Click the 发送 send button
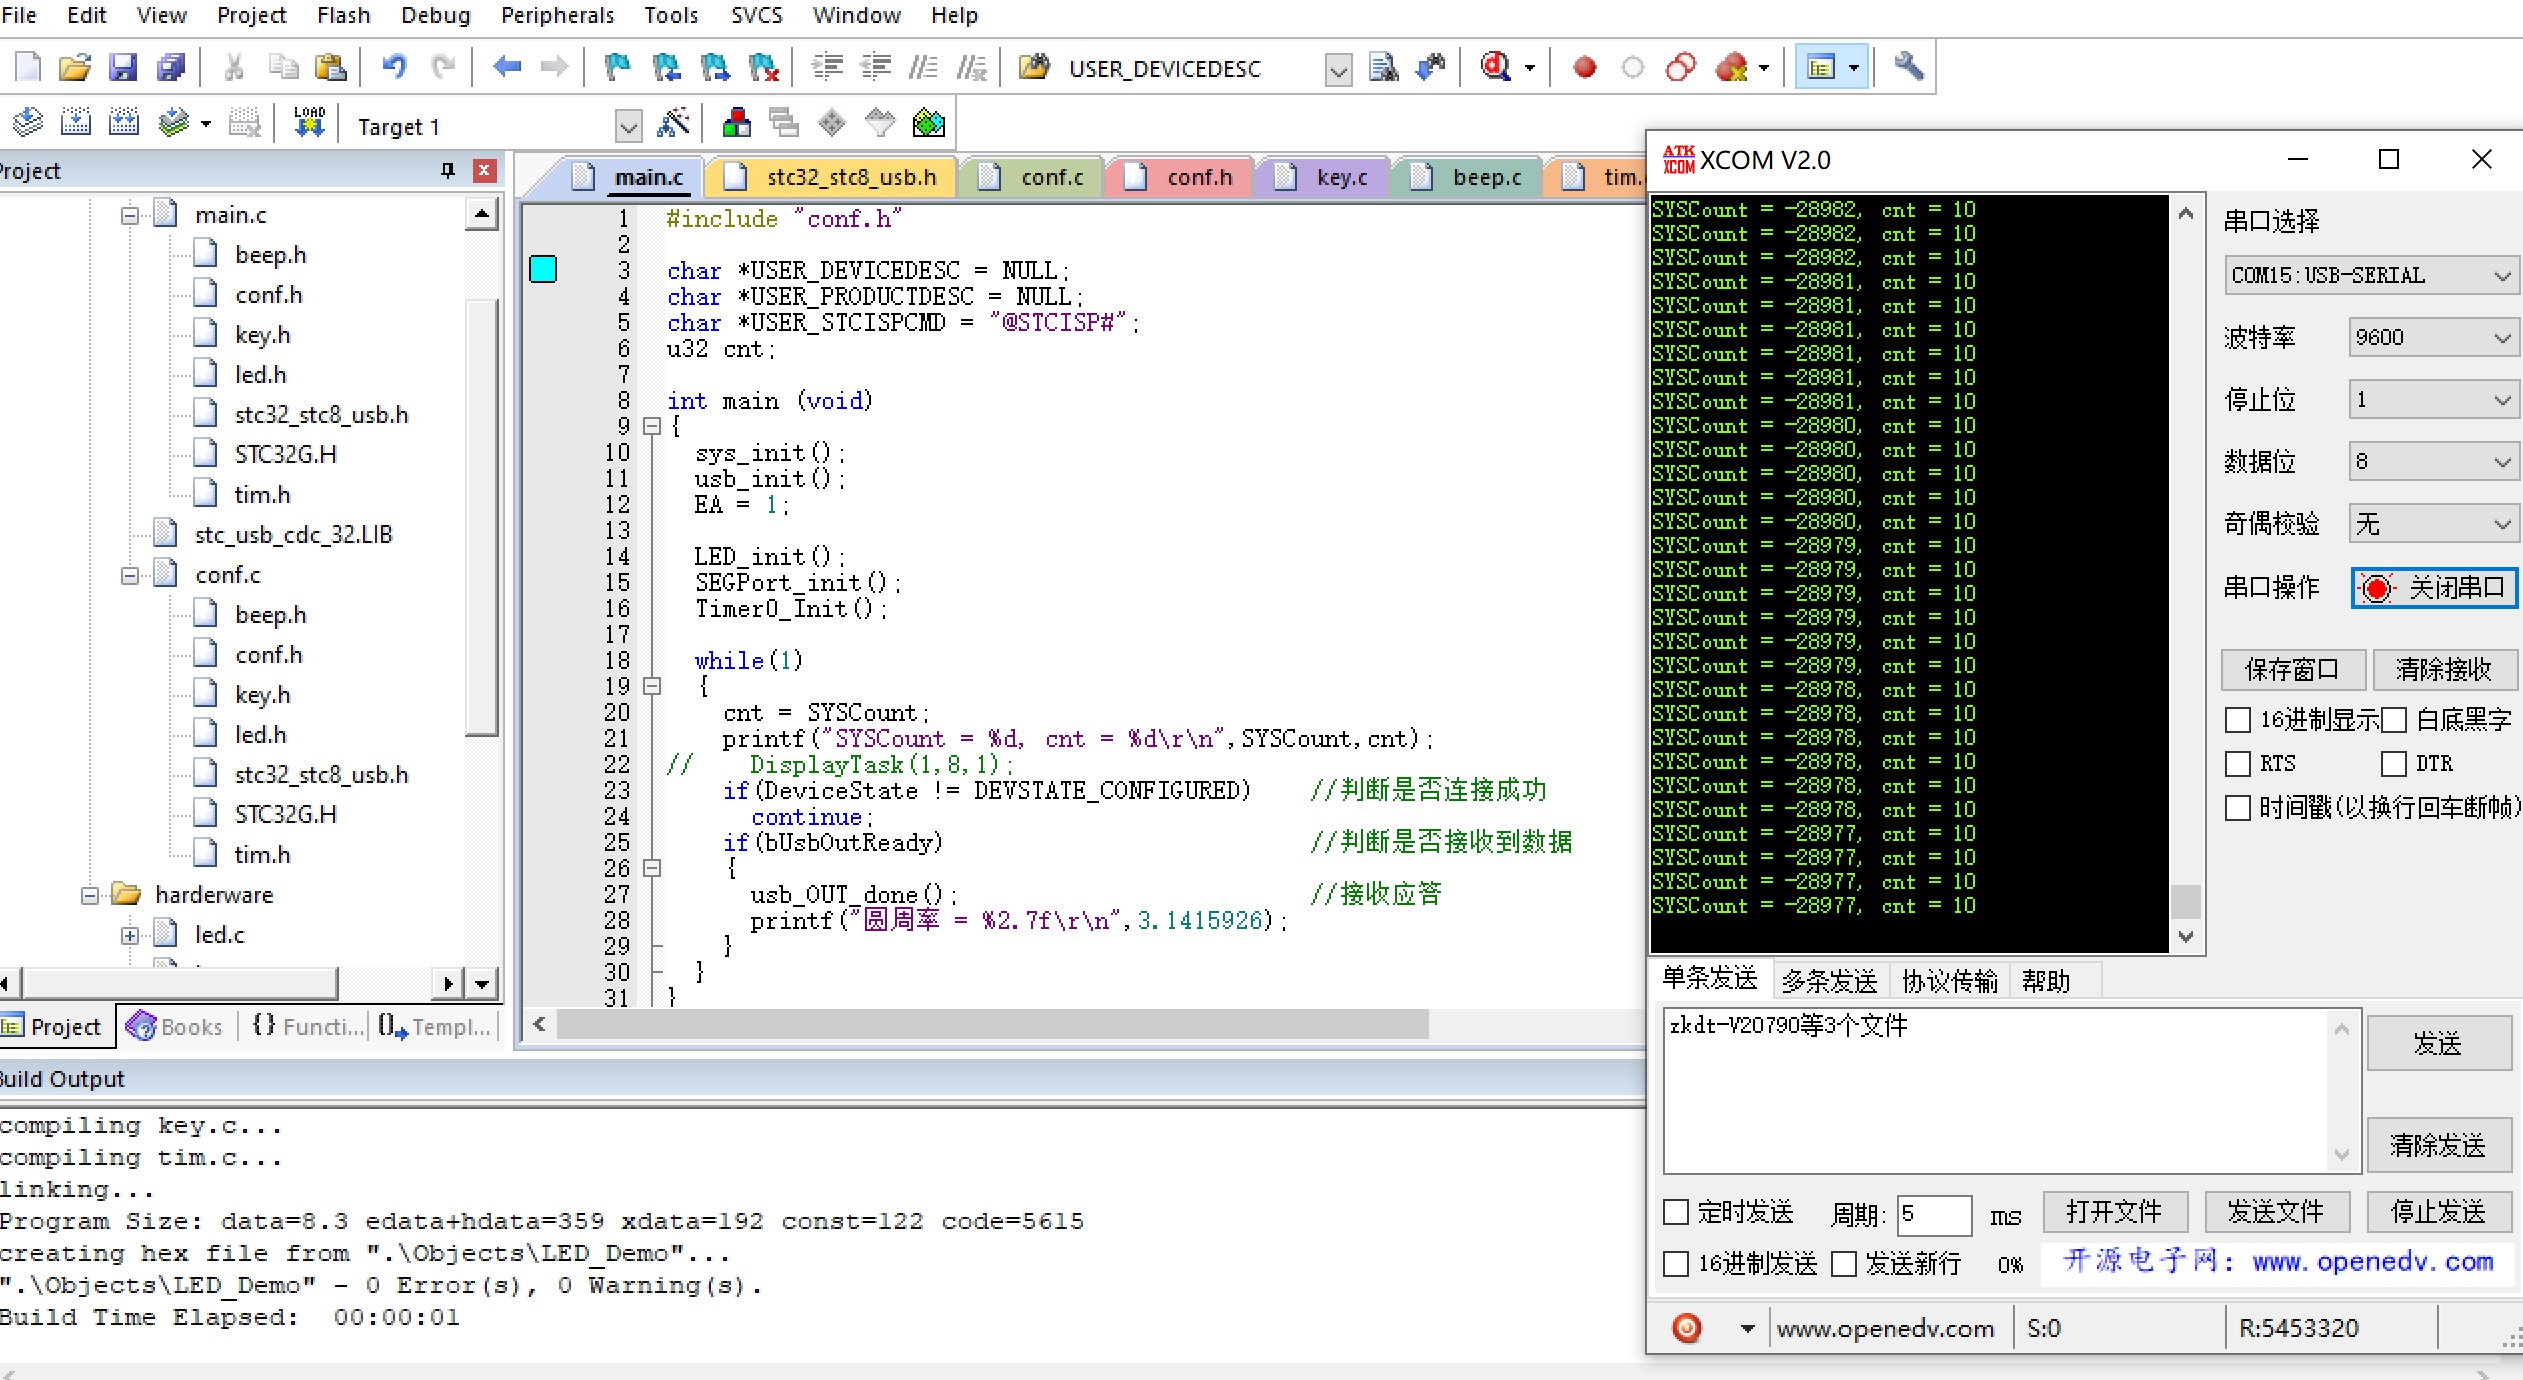The image size is (2523, 1380). click(2438, 1044)
